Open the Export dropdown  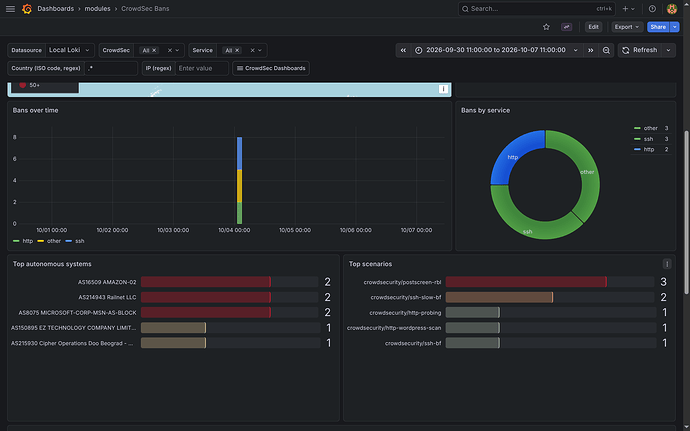[x=627, y=27]
